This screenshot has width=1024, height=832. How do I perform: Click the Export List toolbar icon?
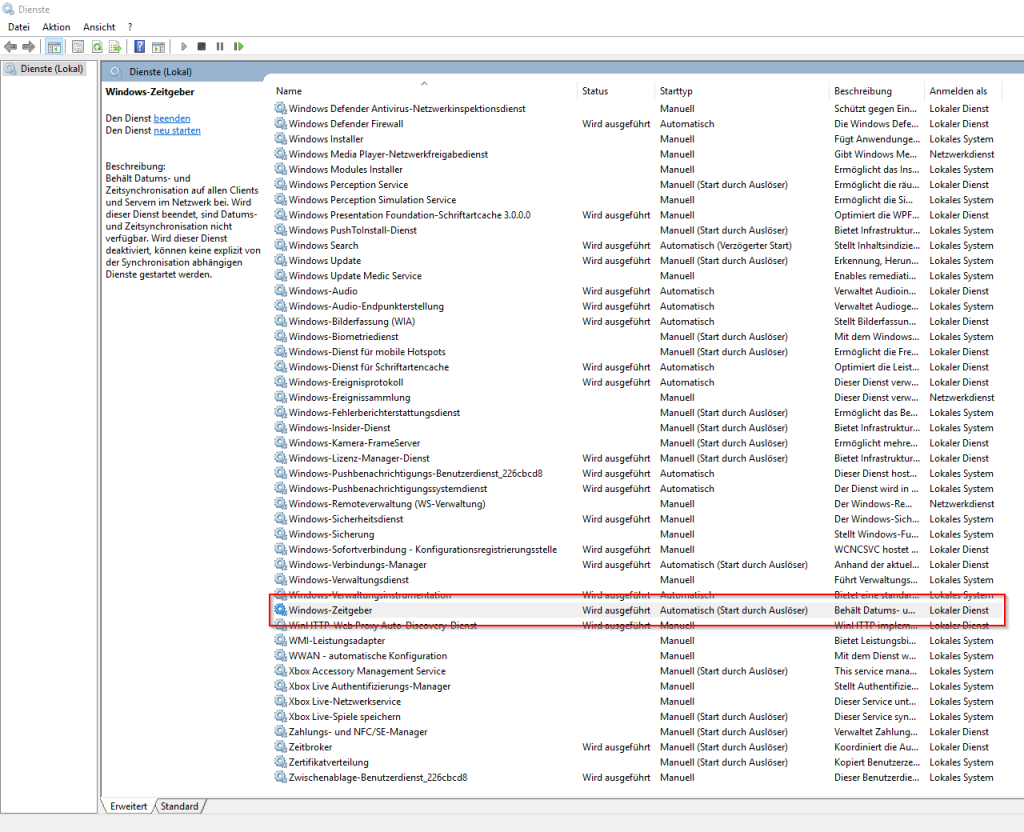pyautogui.click(x=115, y=46)
